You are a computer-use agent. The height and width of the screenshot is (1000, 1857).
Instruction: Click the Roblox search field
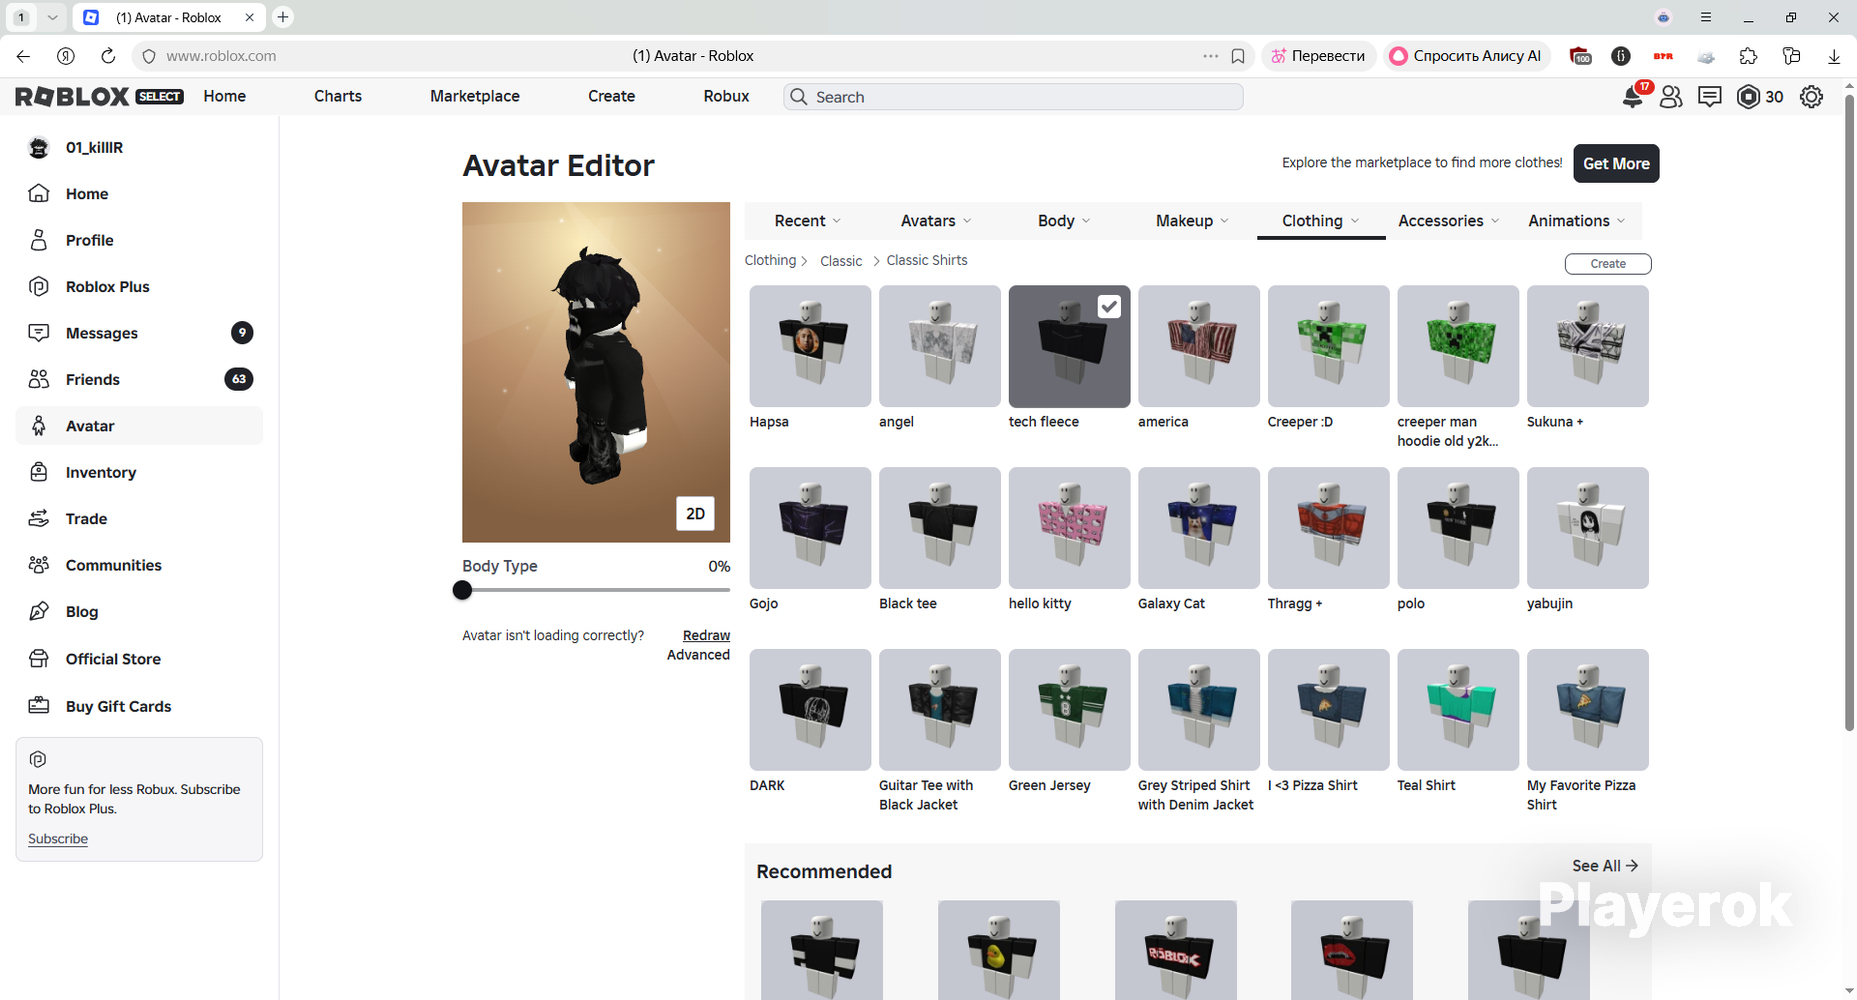[1013, 97]
